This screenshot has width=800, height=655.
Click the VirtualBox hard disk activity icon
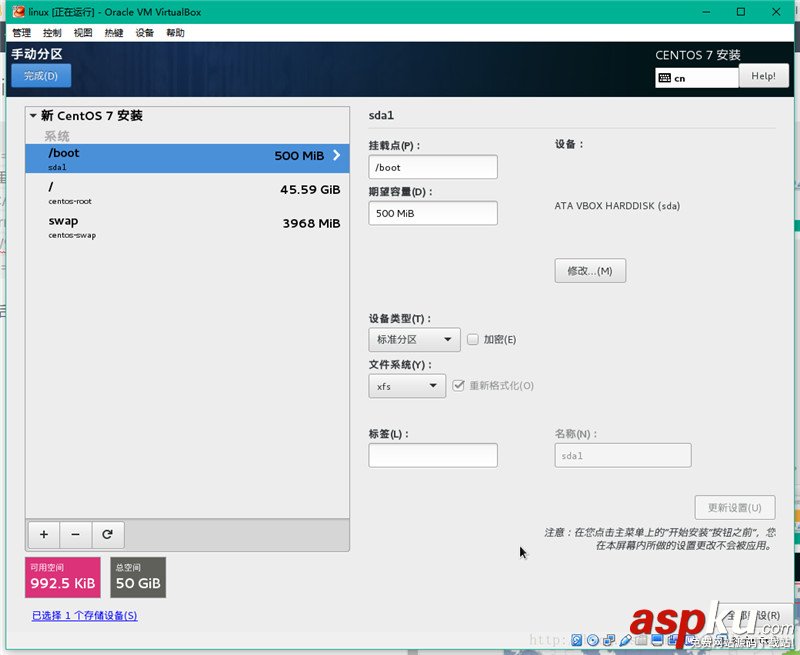577,640
